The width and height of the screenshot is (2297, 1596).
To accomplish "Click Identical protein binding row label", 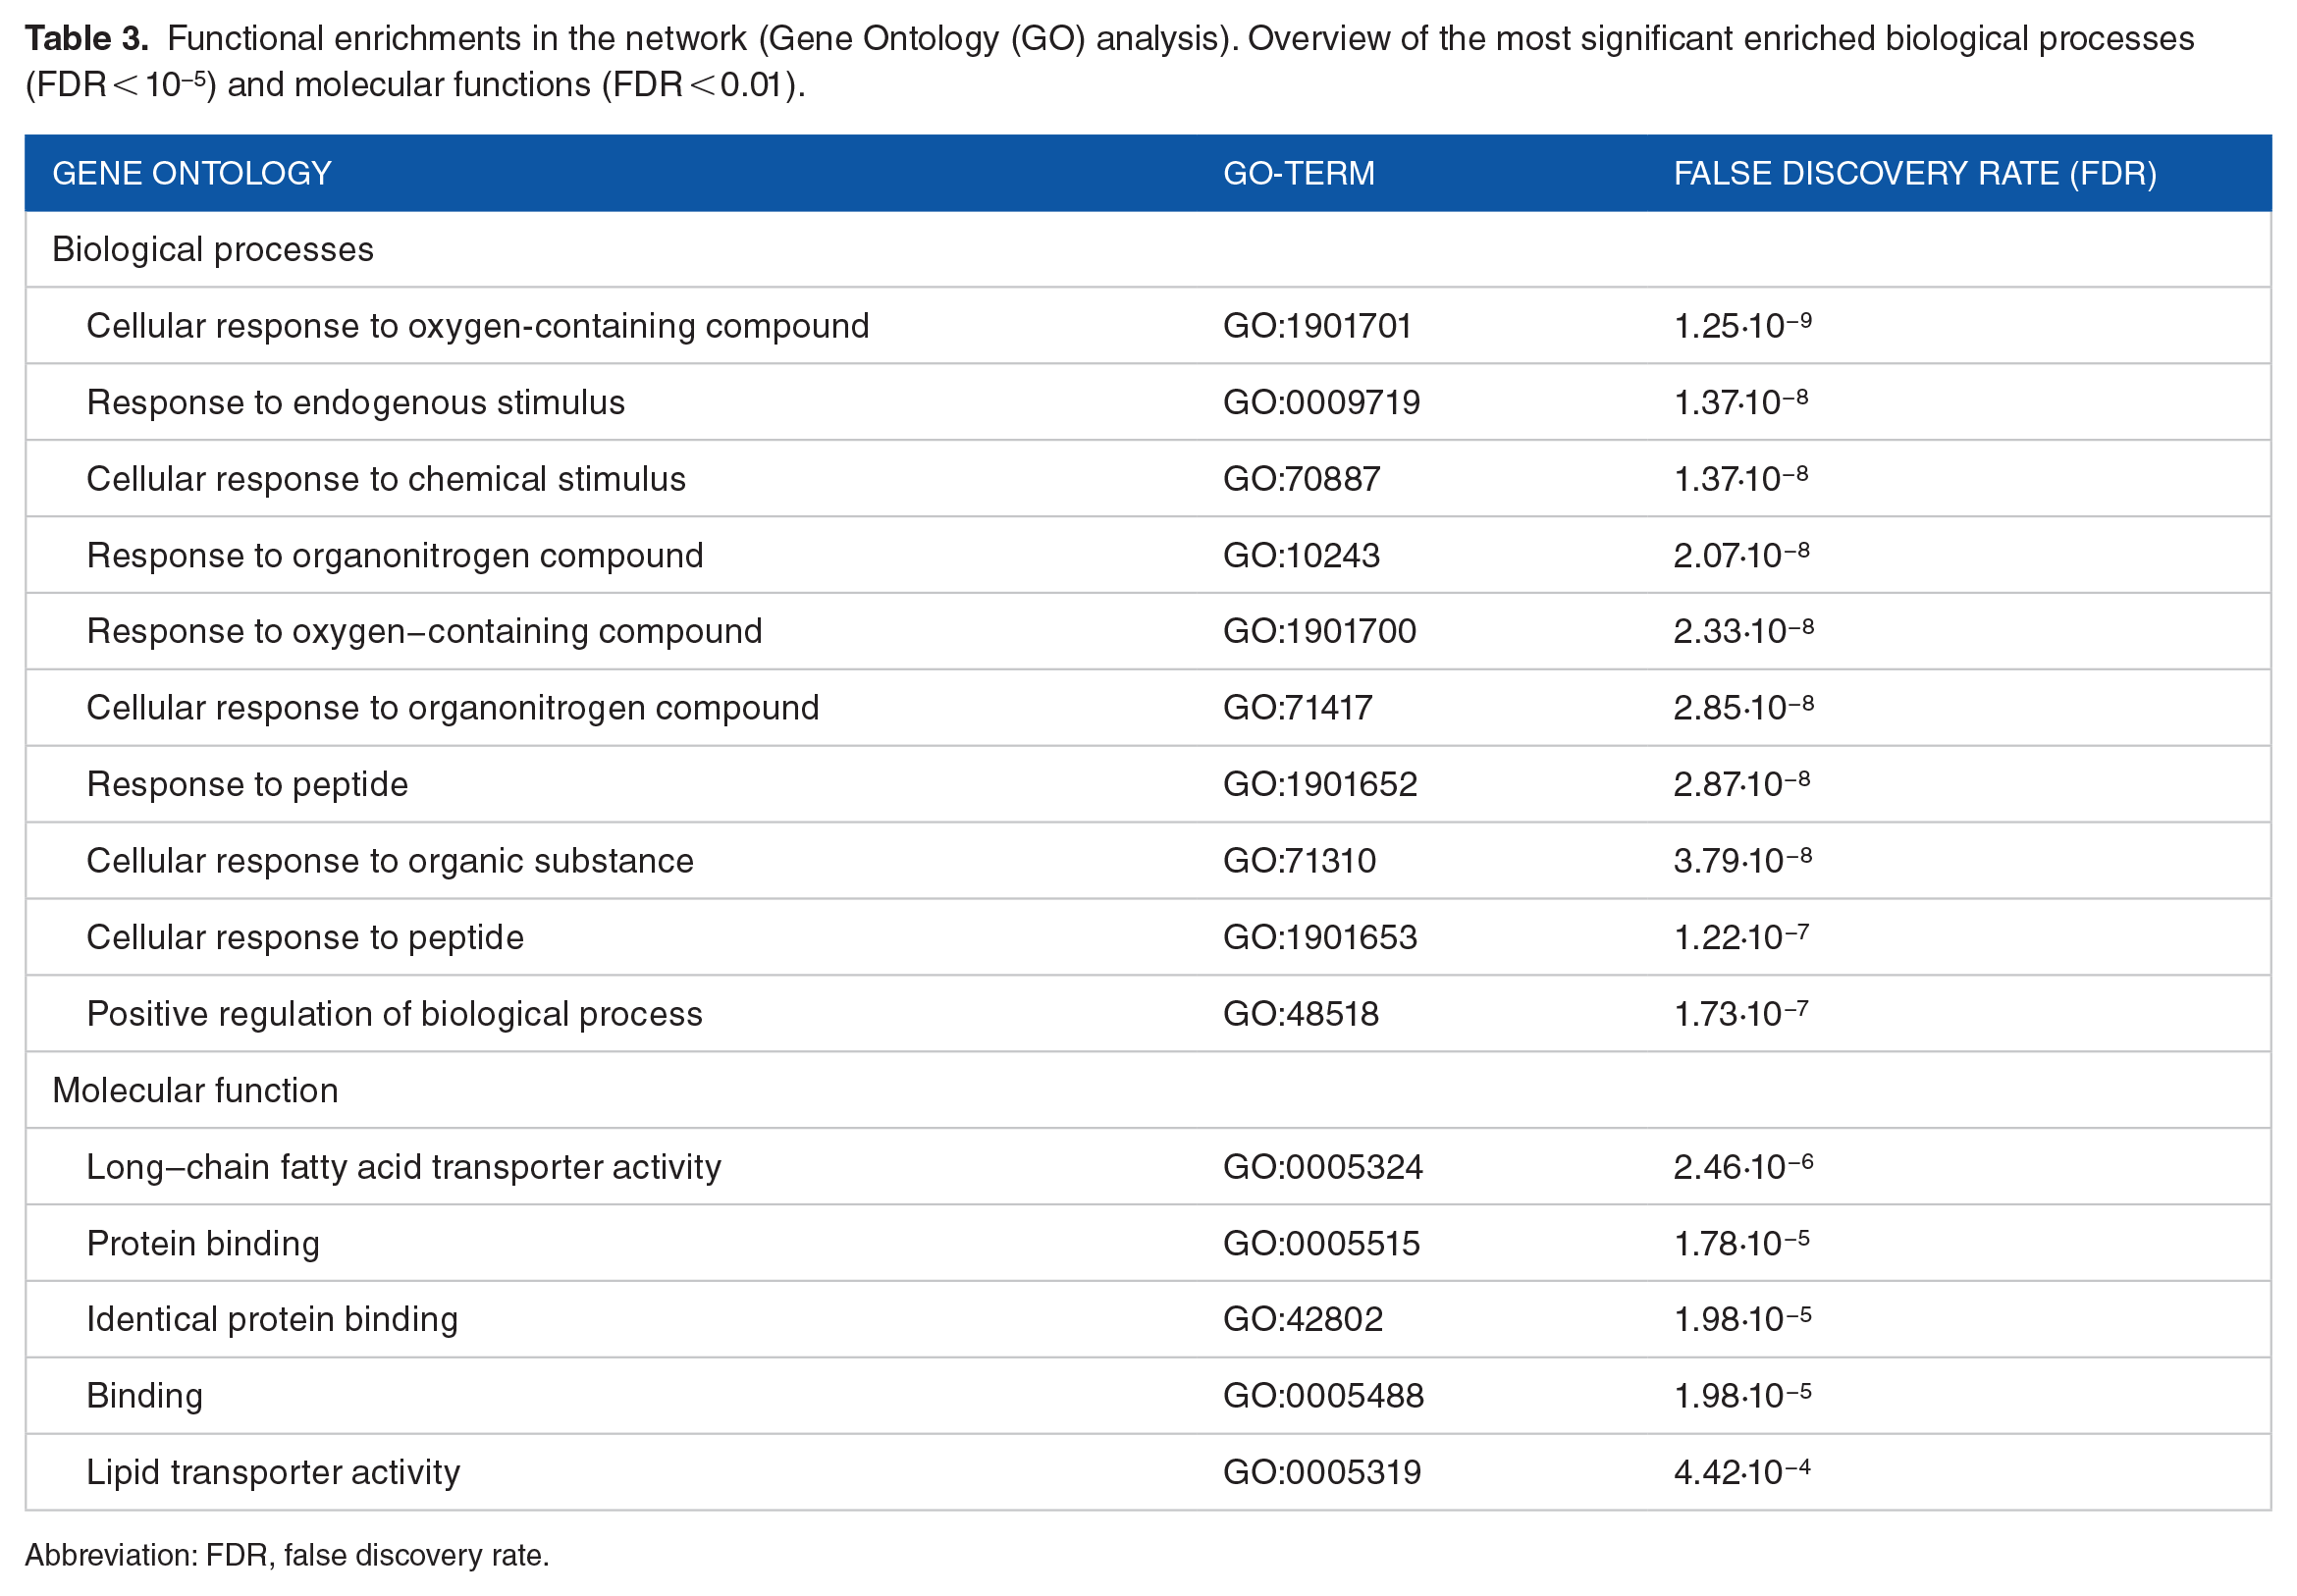I will [272, 1319].
